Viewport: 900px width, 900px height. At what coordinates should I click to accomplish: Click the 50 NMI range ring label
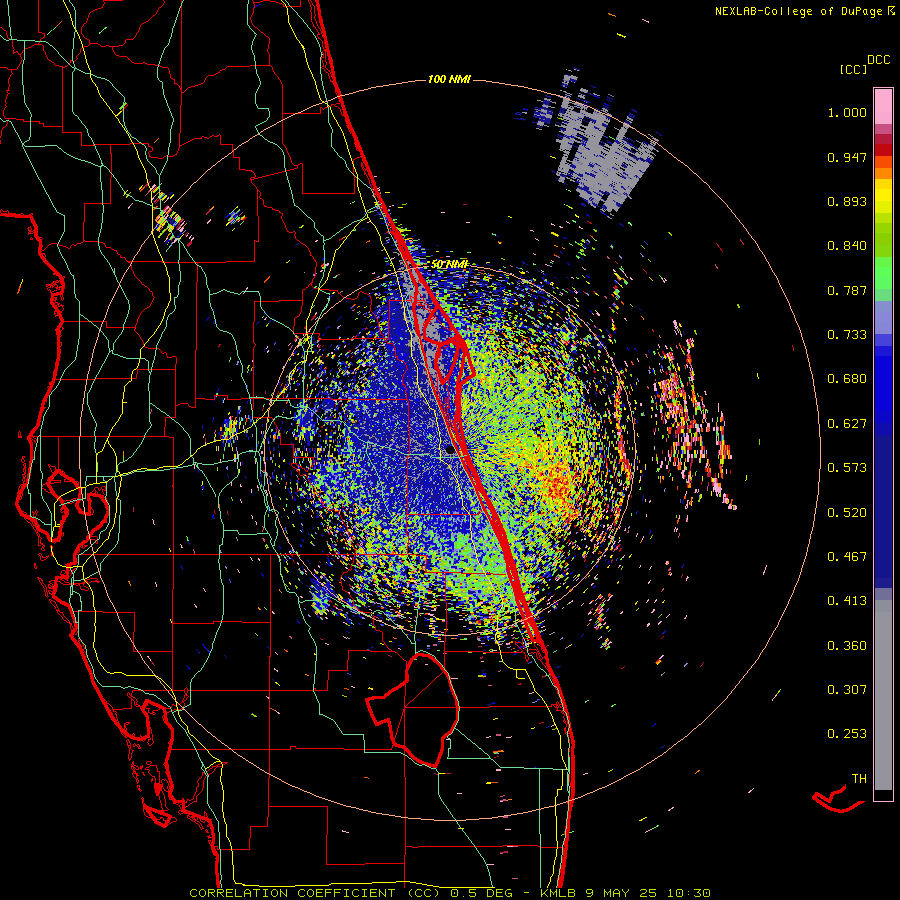449,264
